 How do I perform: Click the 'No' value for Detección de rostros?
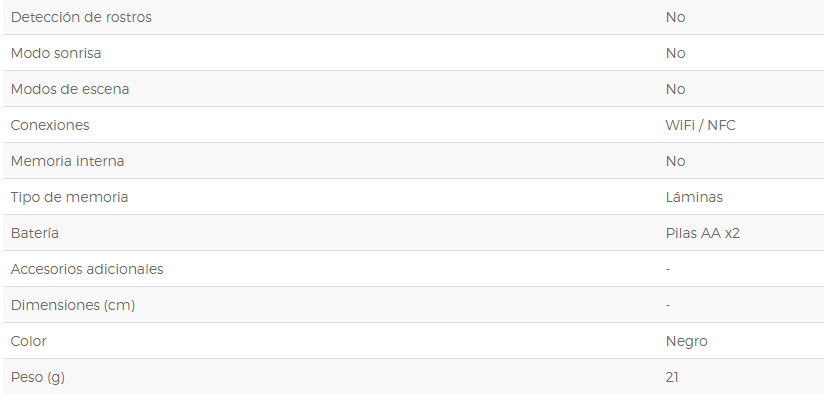[675, 17]
